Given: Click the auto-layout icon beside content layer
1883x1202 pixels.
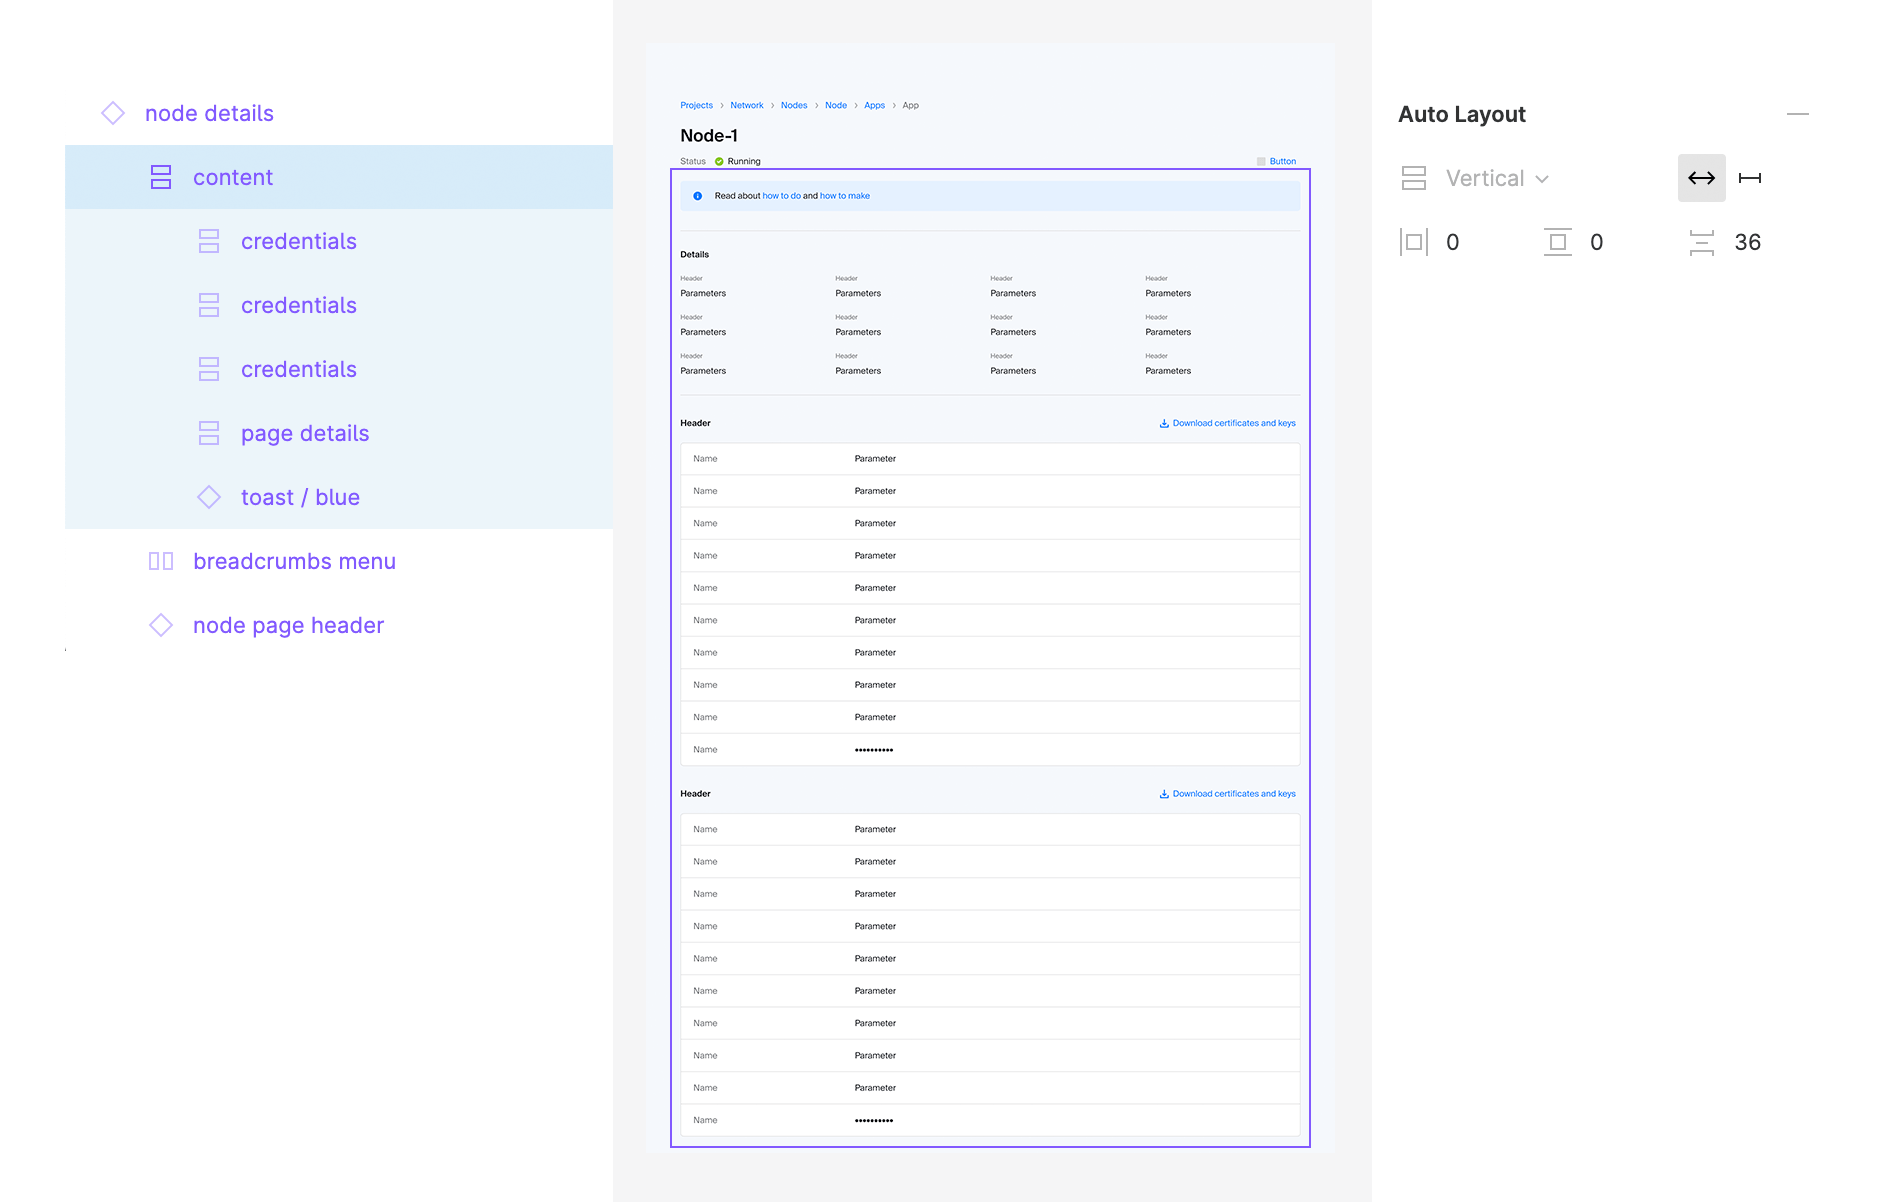Looking at the screenshot, I should click(161, 177).
